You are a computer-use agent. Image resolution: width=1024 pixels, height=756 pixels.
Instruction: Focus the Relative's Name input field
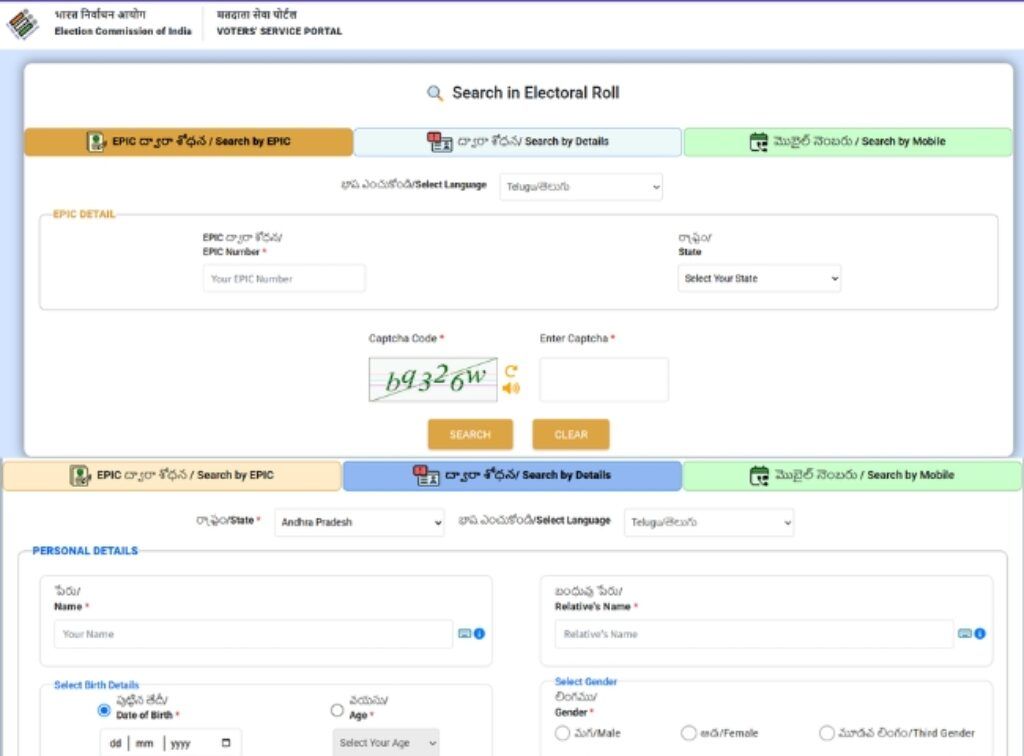pyautogui.click(x=754, y=634)
